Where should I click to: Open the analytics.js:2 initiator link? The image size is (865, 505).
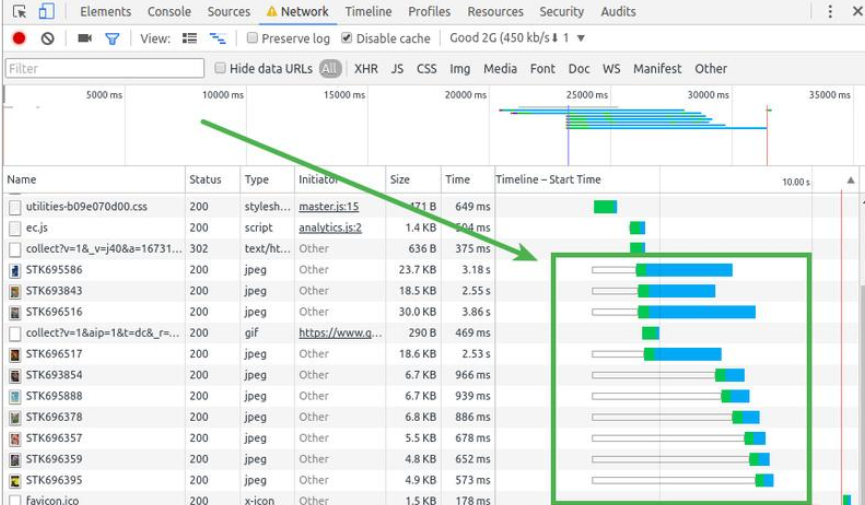coord(330,227)
